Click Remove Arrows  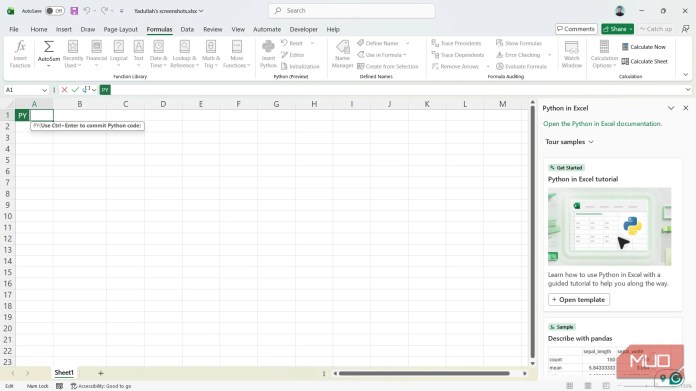[x=455, y=66]
